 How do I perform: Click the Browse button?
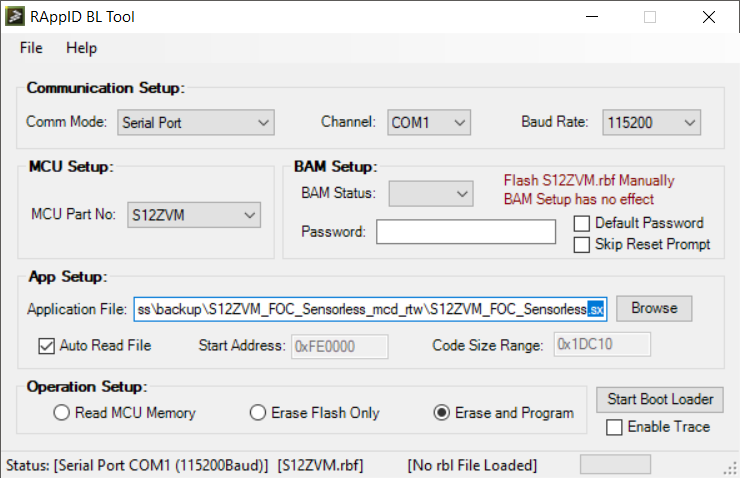(654, 308)
